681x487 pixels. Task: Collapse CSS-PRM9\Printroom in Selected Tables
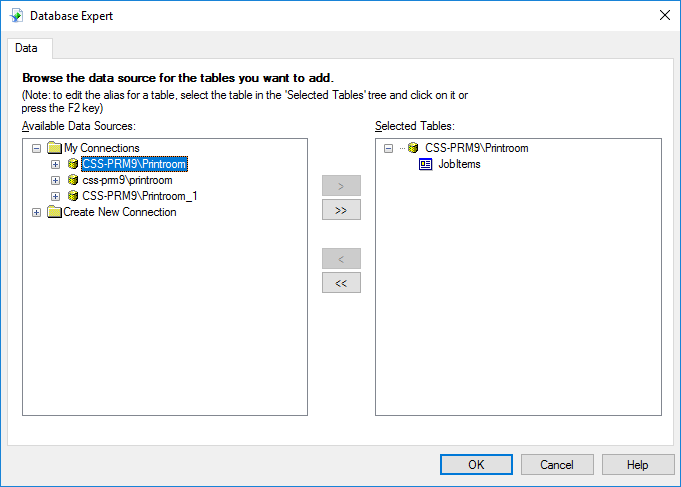388,148
